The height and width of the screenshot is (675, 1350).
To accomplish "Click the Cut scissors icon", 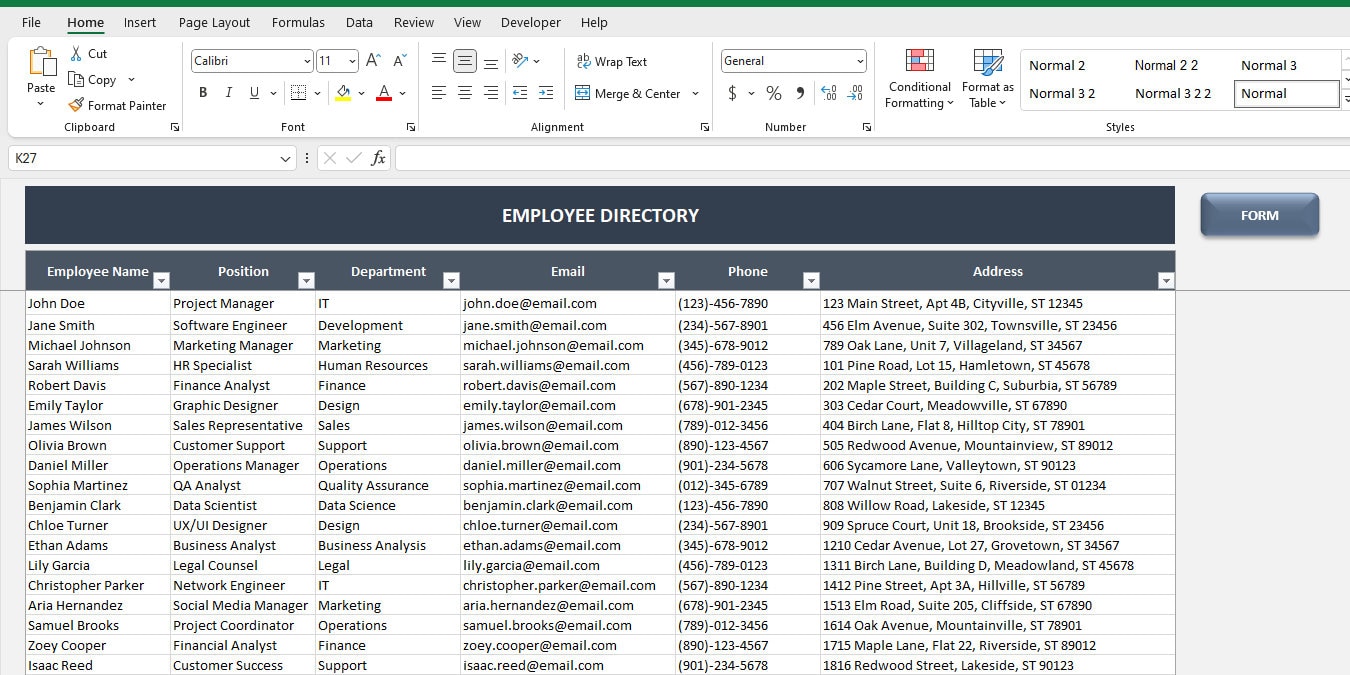I will click(77, 53).
